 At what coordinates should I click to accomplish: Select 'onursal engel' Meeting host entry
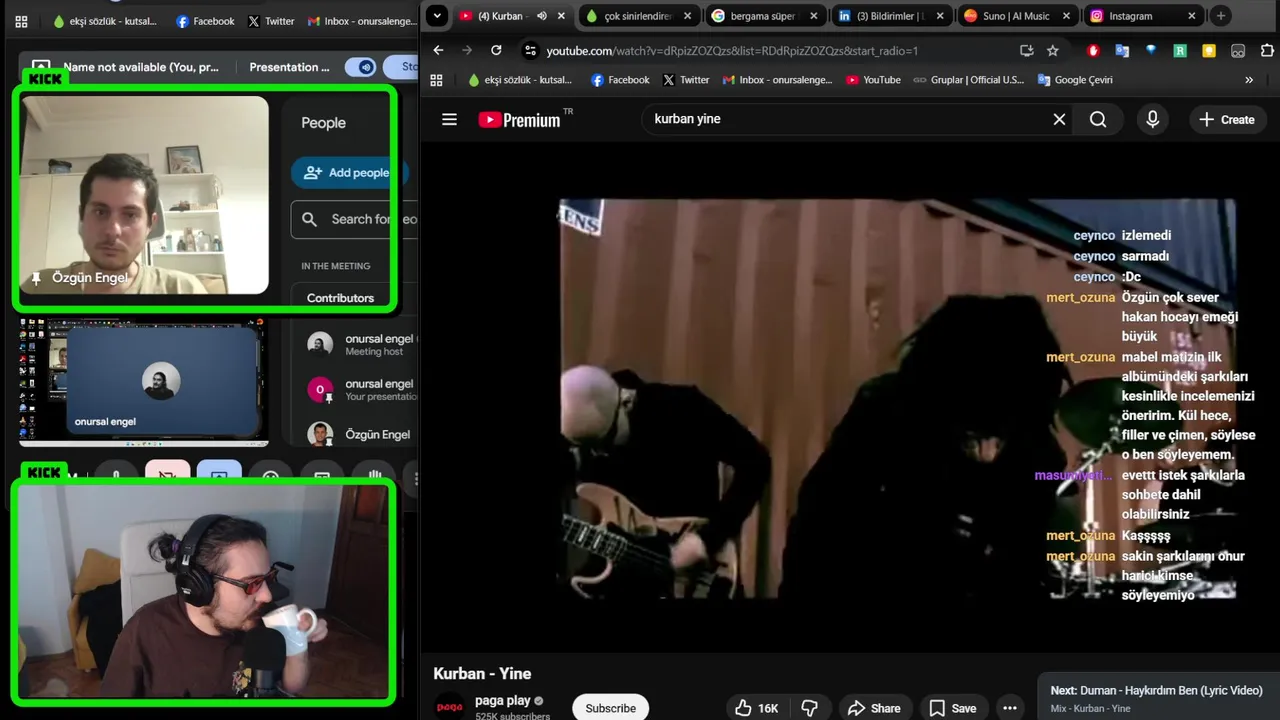coord(360,345)
